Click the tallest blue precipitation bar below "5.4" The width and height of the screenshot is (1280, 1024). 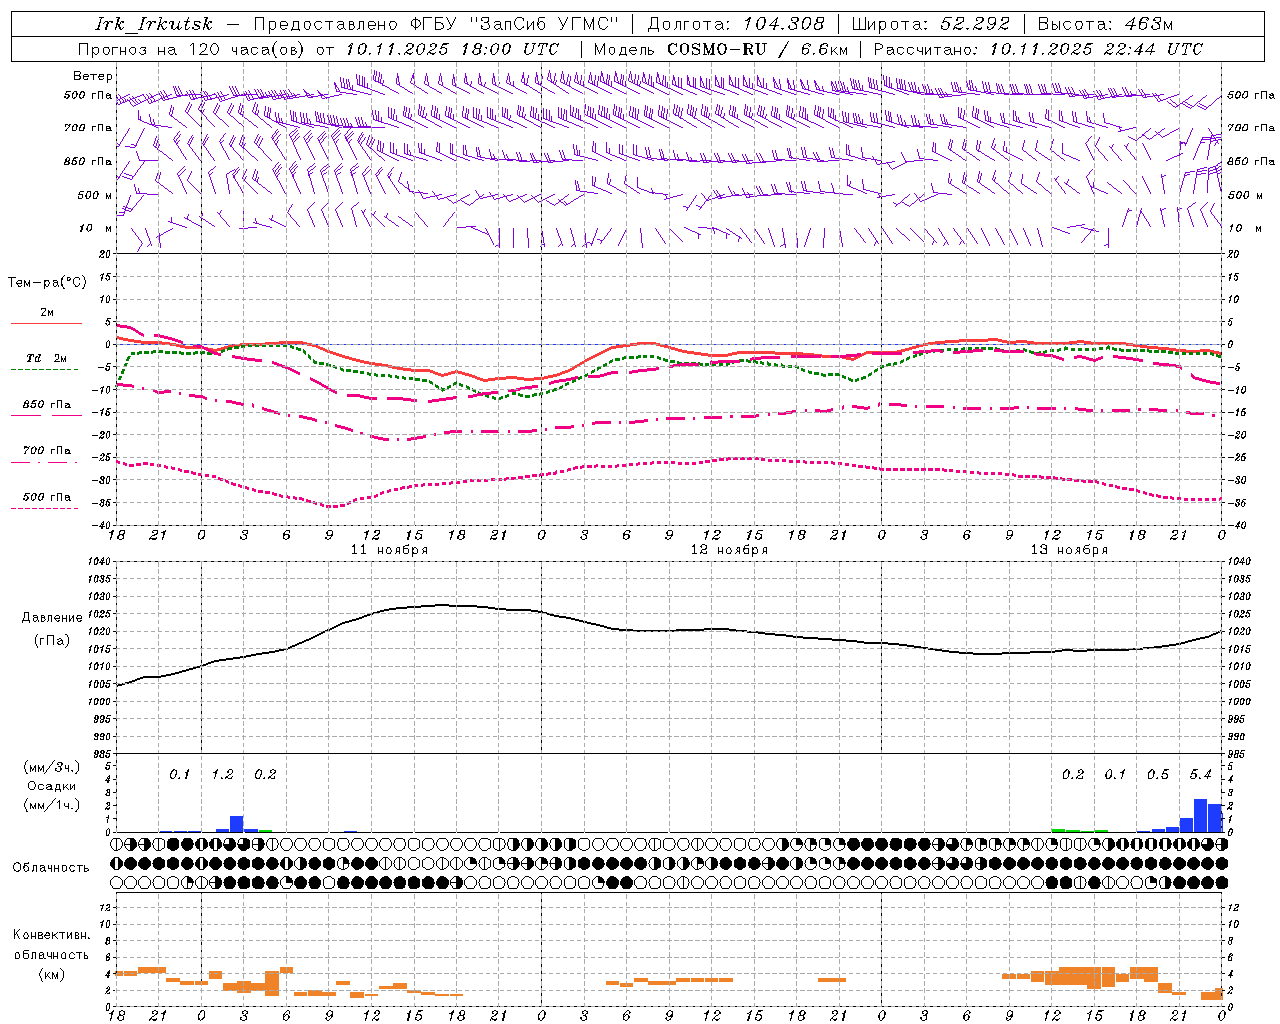click(1201, 816)
